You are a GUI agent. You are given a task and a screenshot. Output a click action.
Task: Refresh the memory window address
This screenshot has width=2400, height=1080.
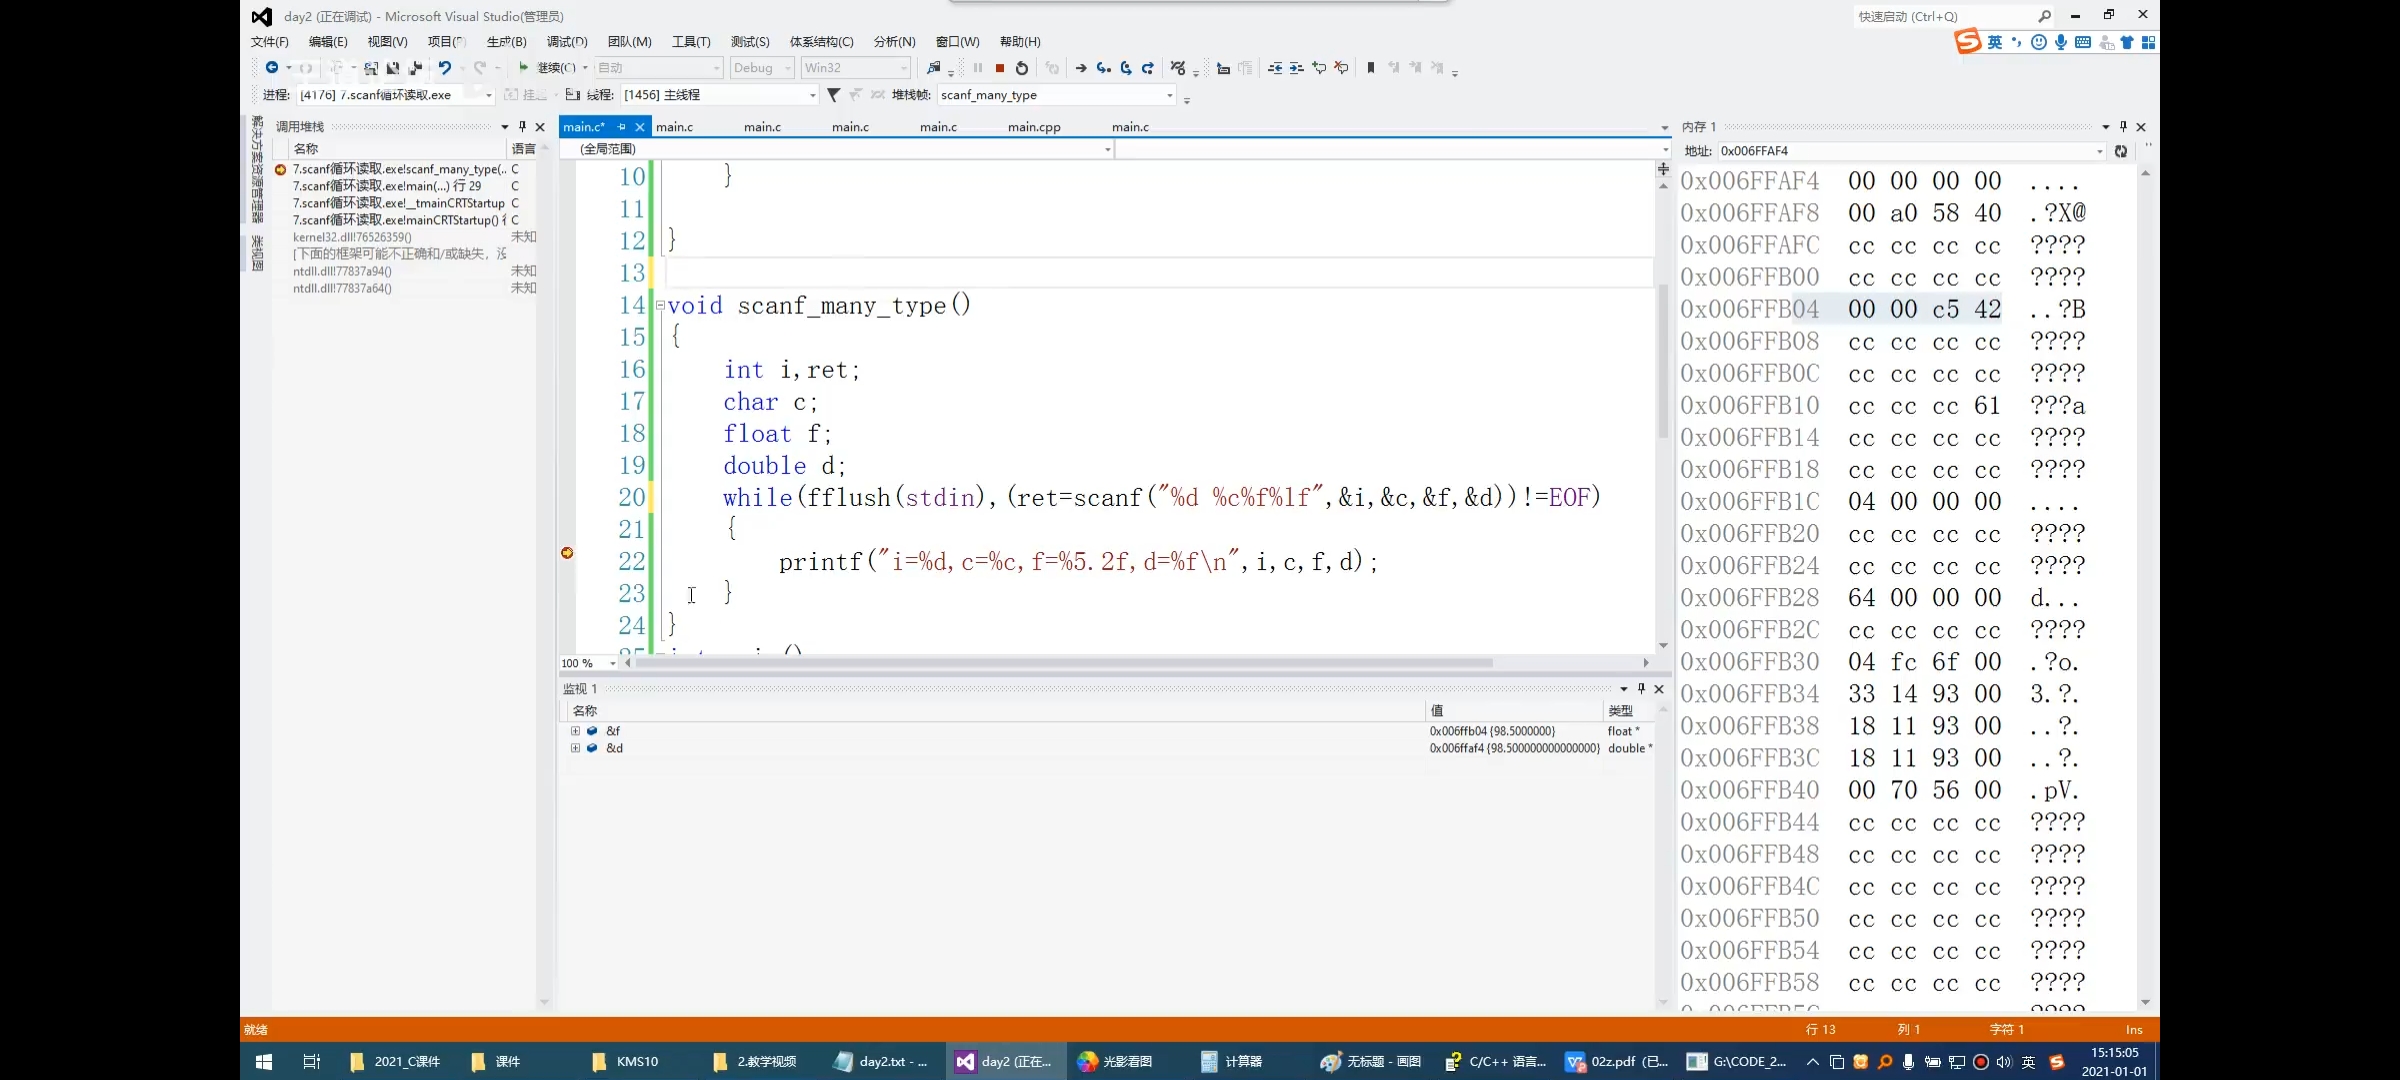(2121, 151)
